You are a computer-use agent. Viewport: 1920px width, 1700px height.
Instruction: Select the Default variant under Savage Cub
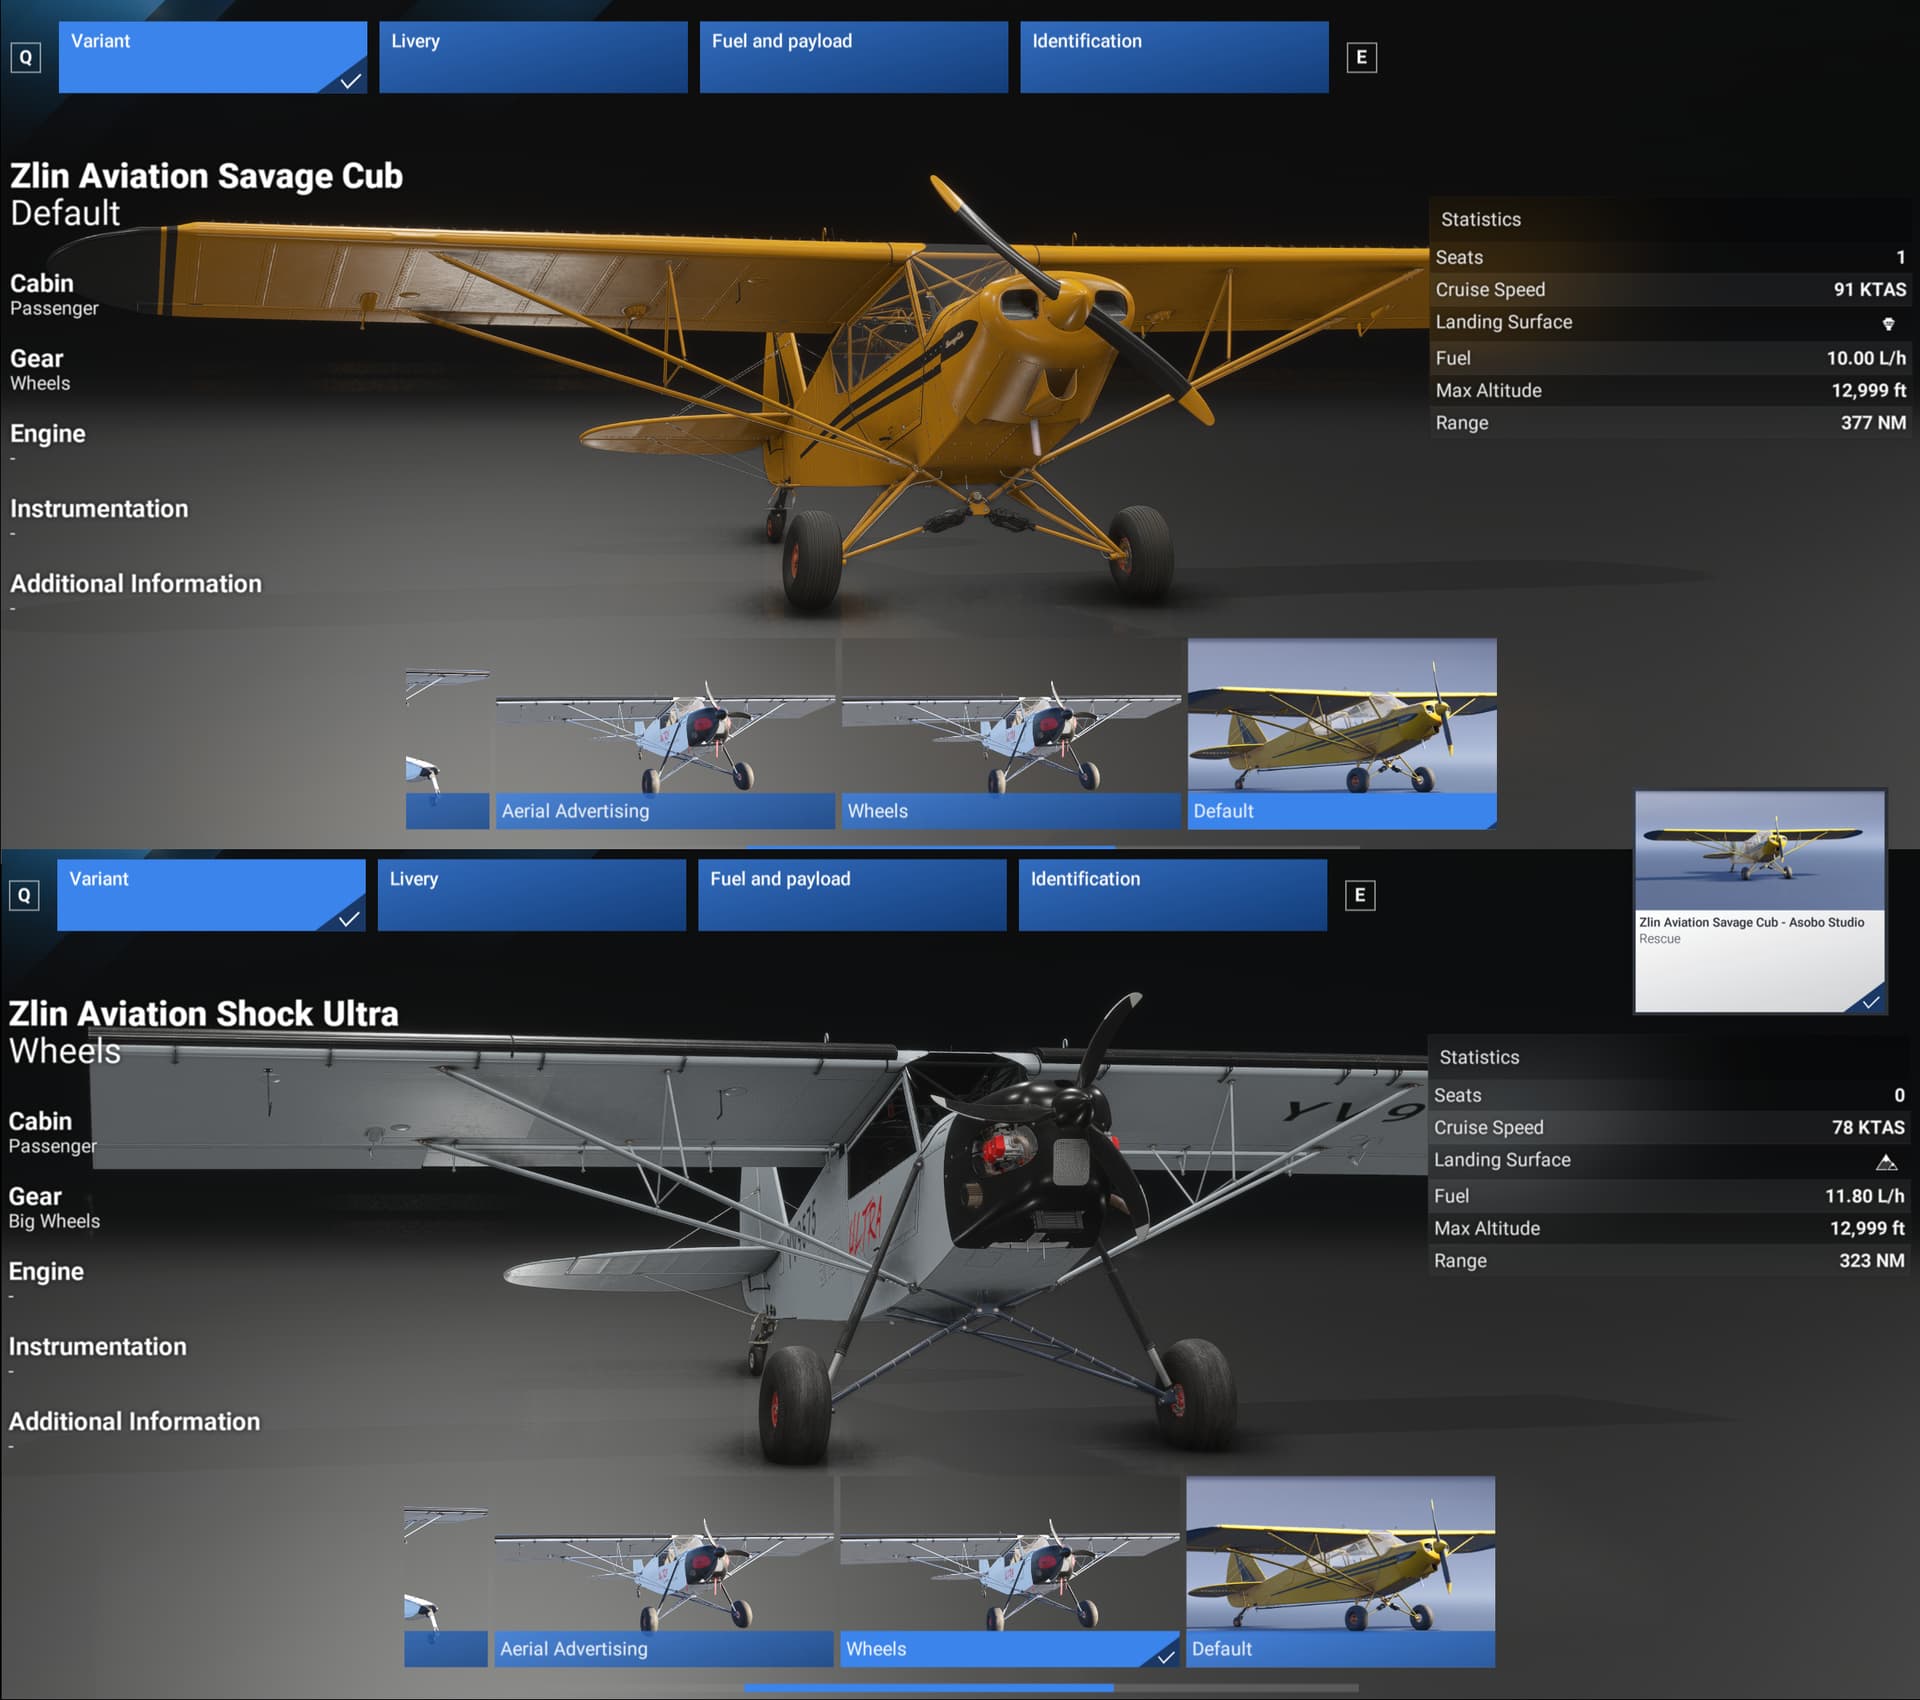[x=1341, y=733]
